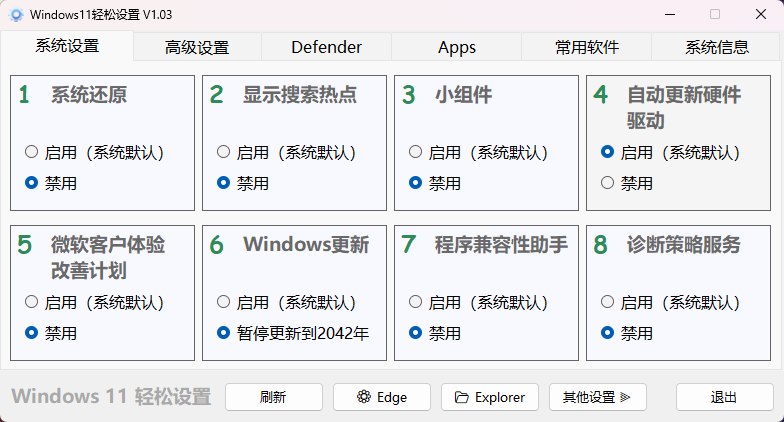Enable 程序兼容性助手 with 启用 option
The image size is (784, 422).
click(x=478, y=302)
